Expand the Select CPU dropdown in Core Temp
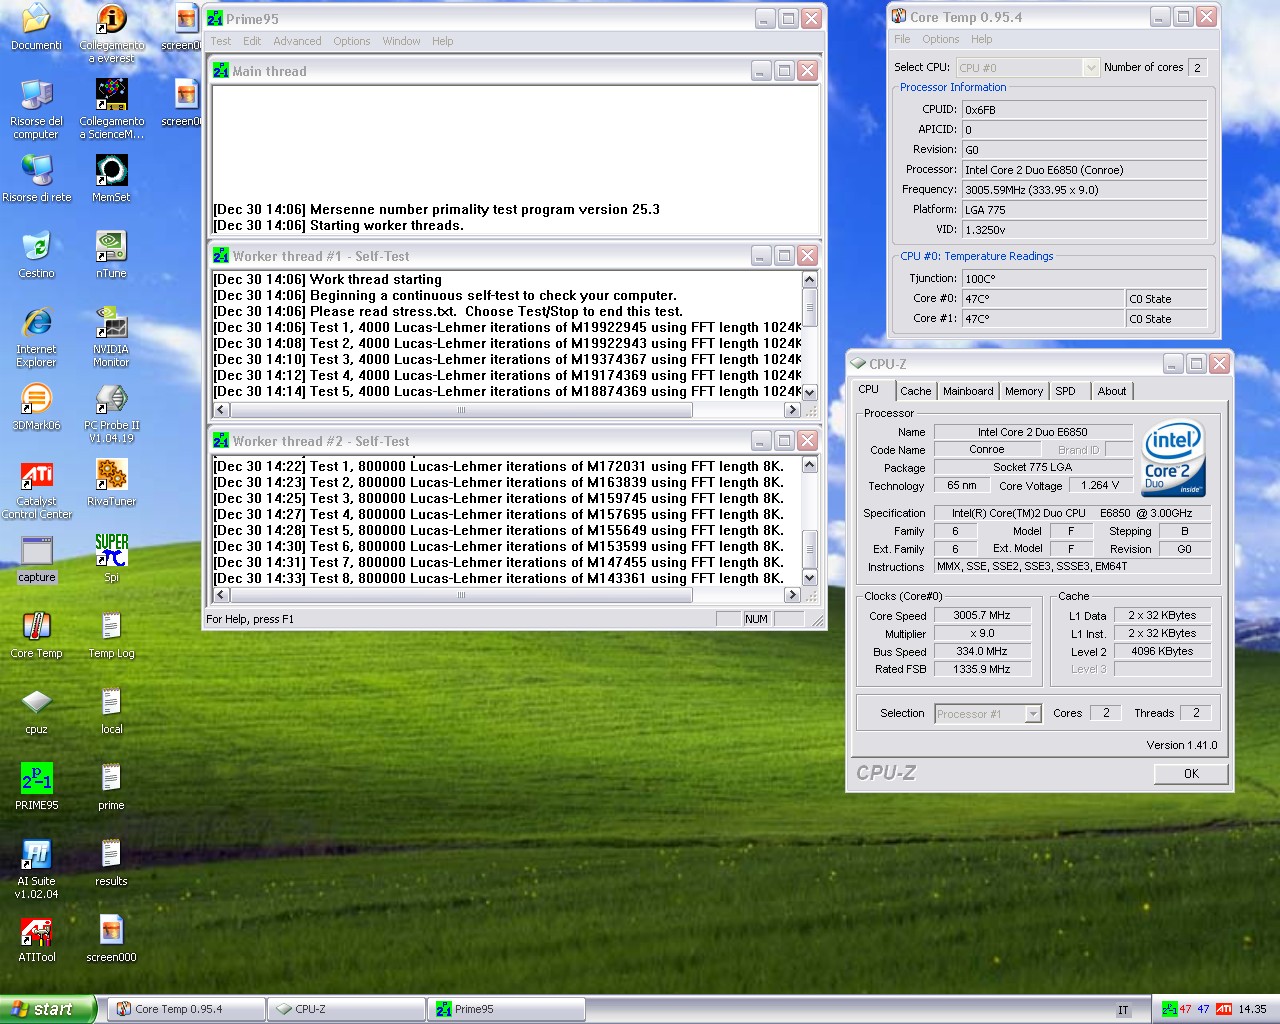The height and width of the screenshot is (1024, 1280). 1090,67
